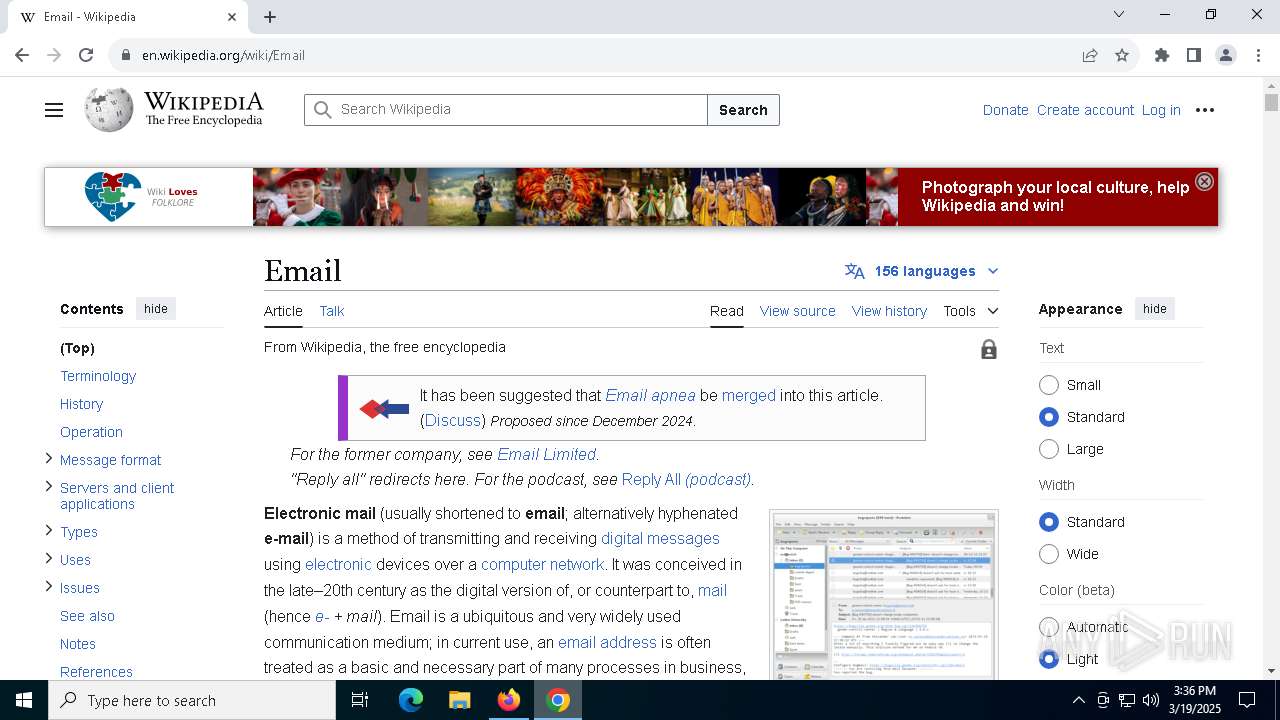Hide the Contents sidebar
Screen dimensions: 1280x720
click(156, 309)
